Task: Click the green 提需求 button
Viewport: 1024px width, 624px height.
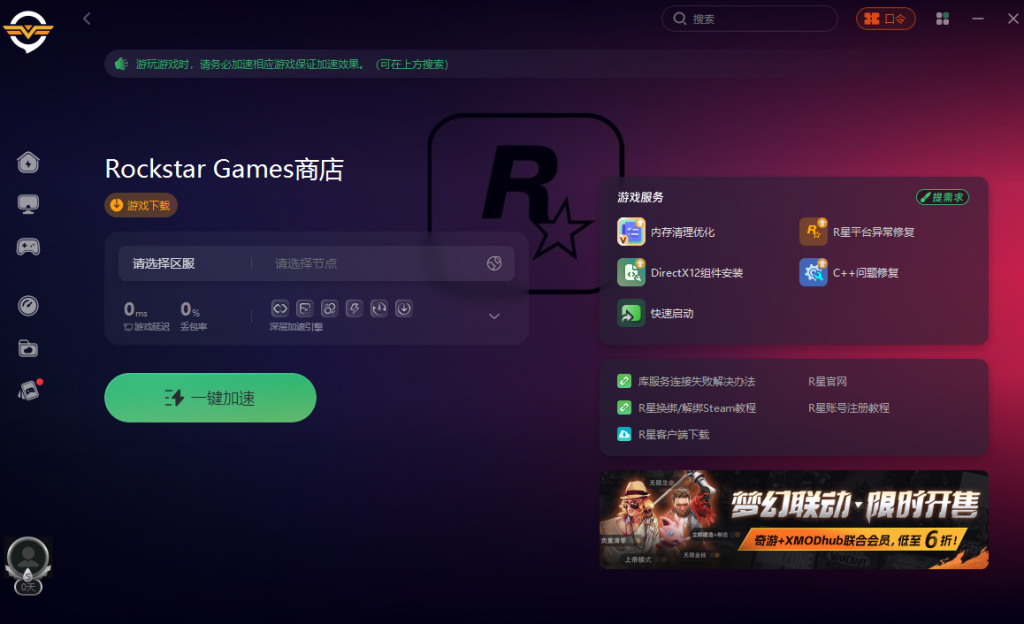Action: [x=942, y=197]
